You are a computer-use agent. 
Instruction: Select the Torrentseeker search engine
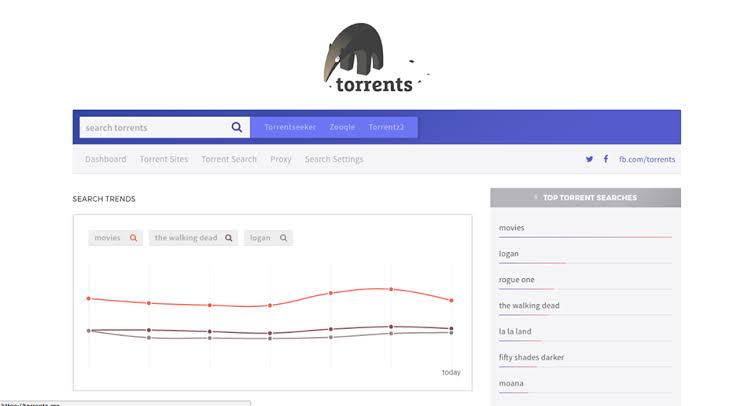point(290,127)
